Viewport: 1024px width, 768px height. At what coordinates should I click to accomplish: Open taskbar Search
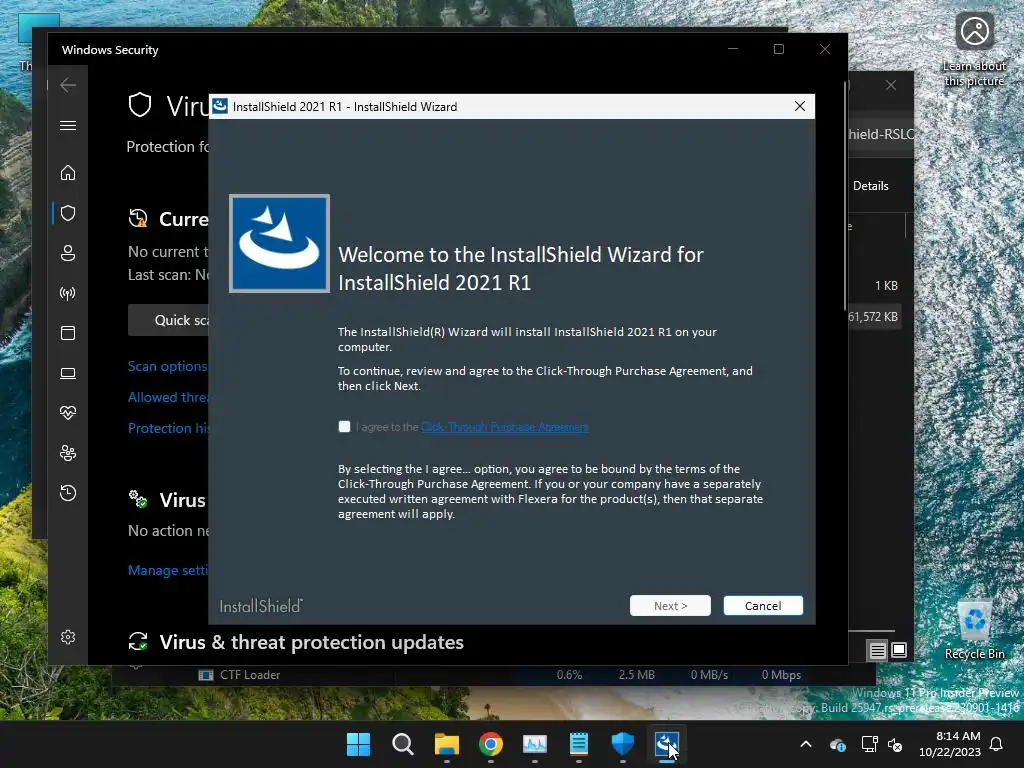[x=402, y=744]
